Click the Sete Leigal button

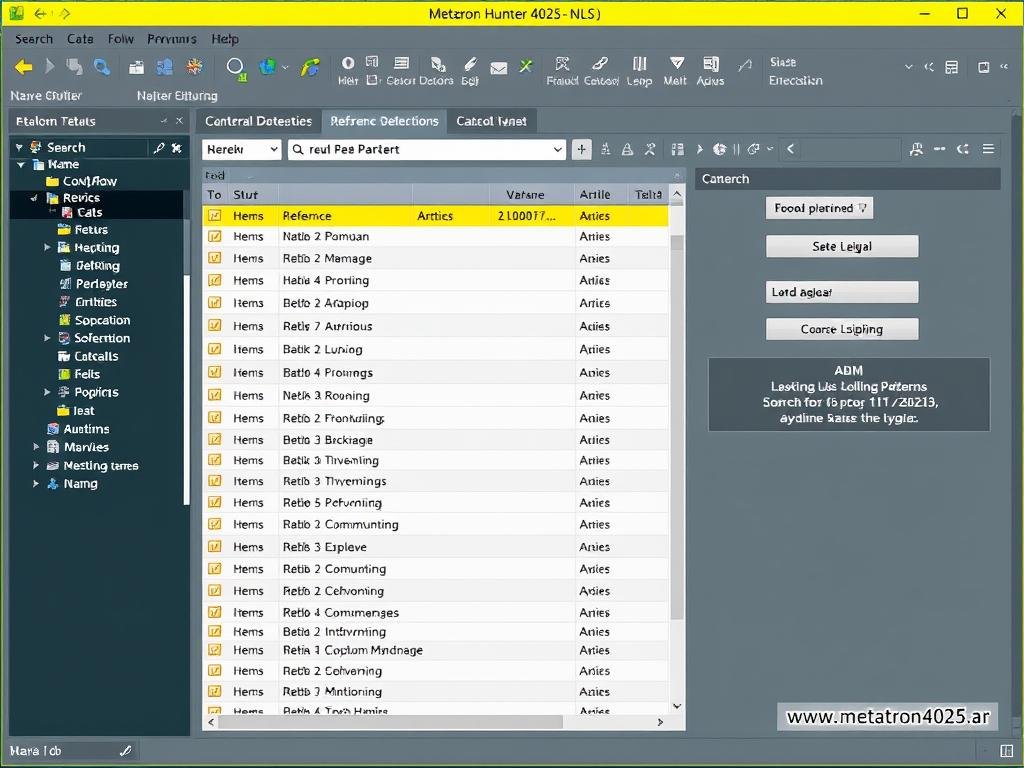(841, 245)
